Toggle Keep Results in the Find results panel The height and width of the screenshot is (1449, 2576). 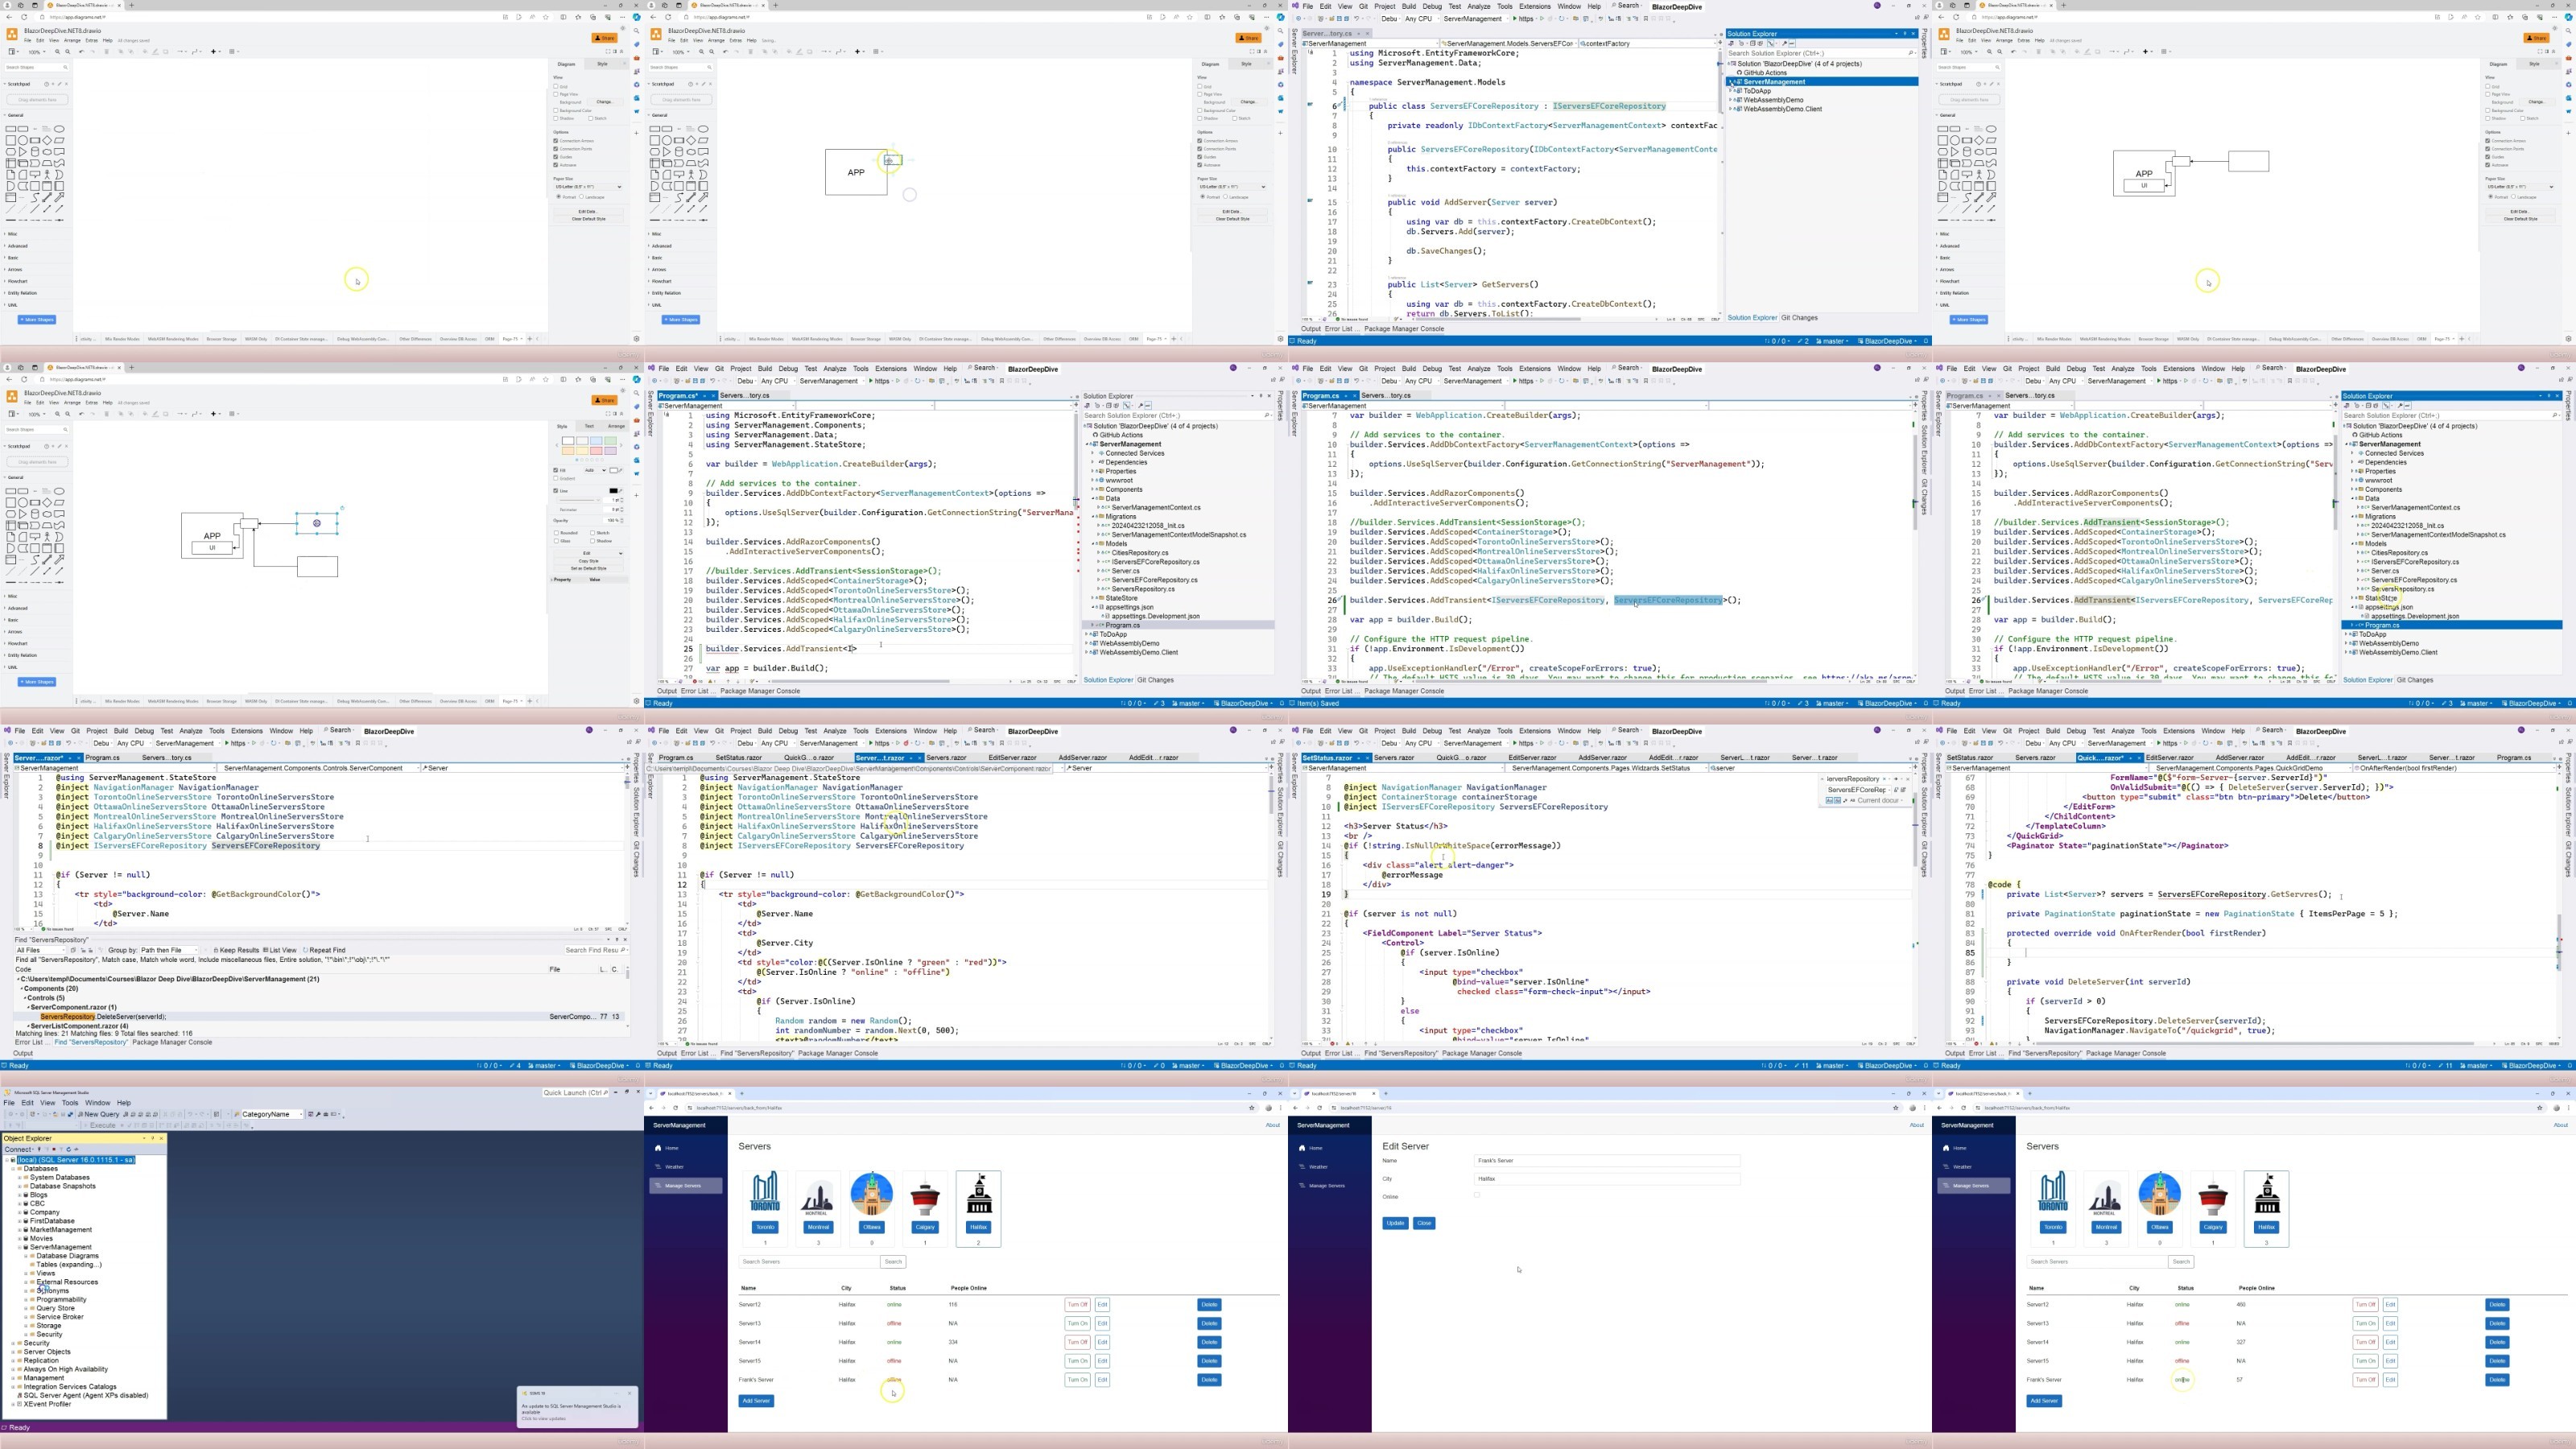pyautogui.click(x=237, y=950)
